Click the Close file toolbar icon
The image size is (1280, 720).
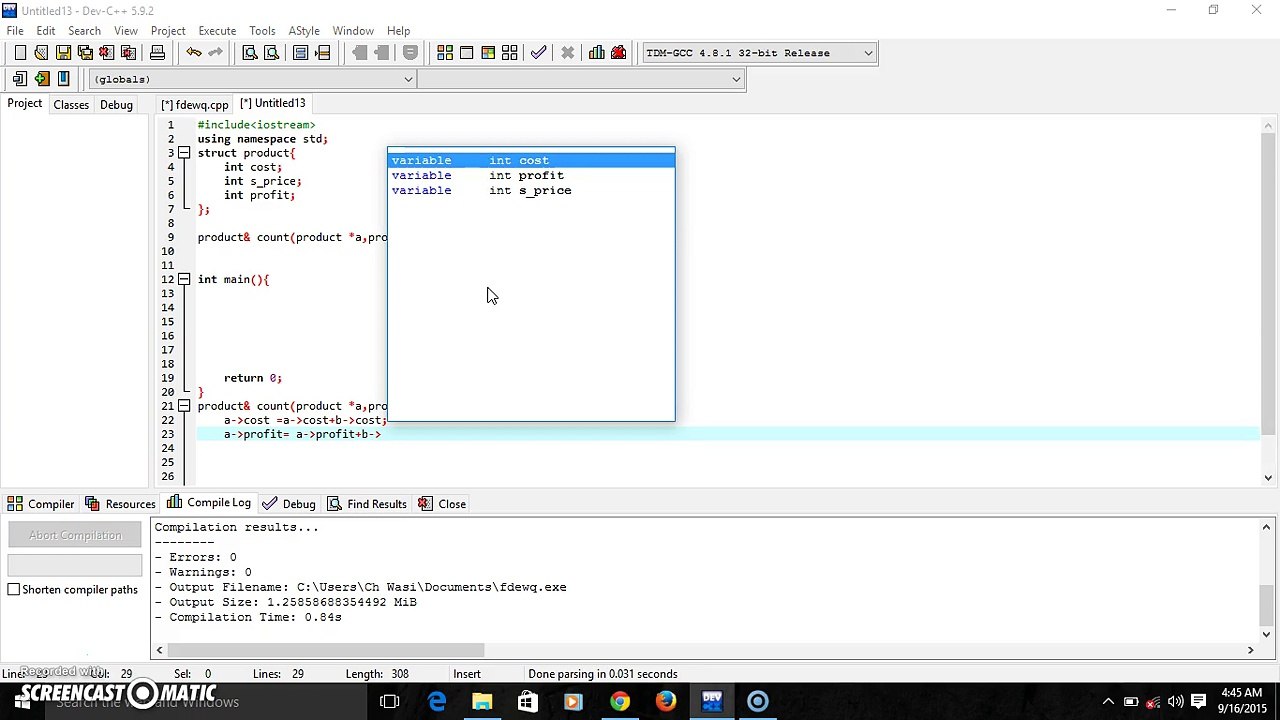tap(106, 53)
